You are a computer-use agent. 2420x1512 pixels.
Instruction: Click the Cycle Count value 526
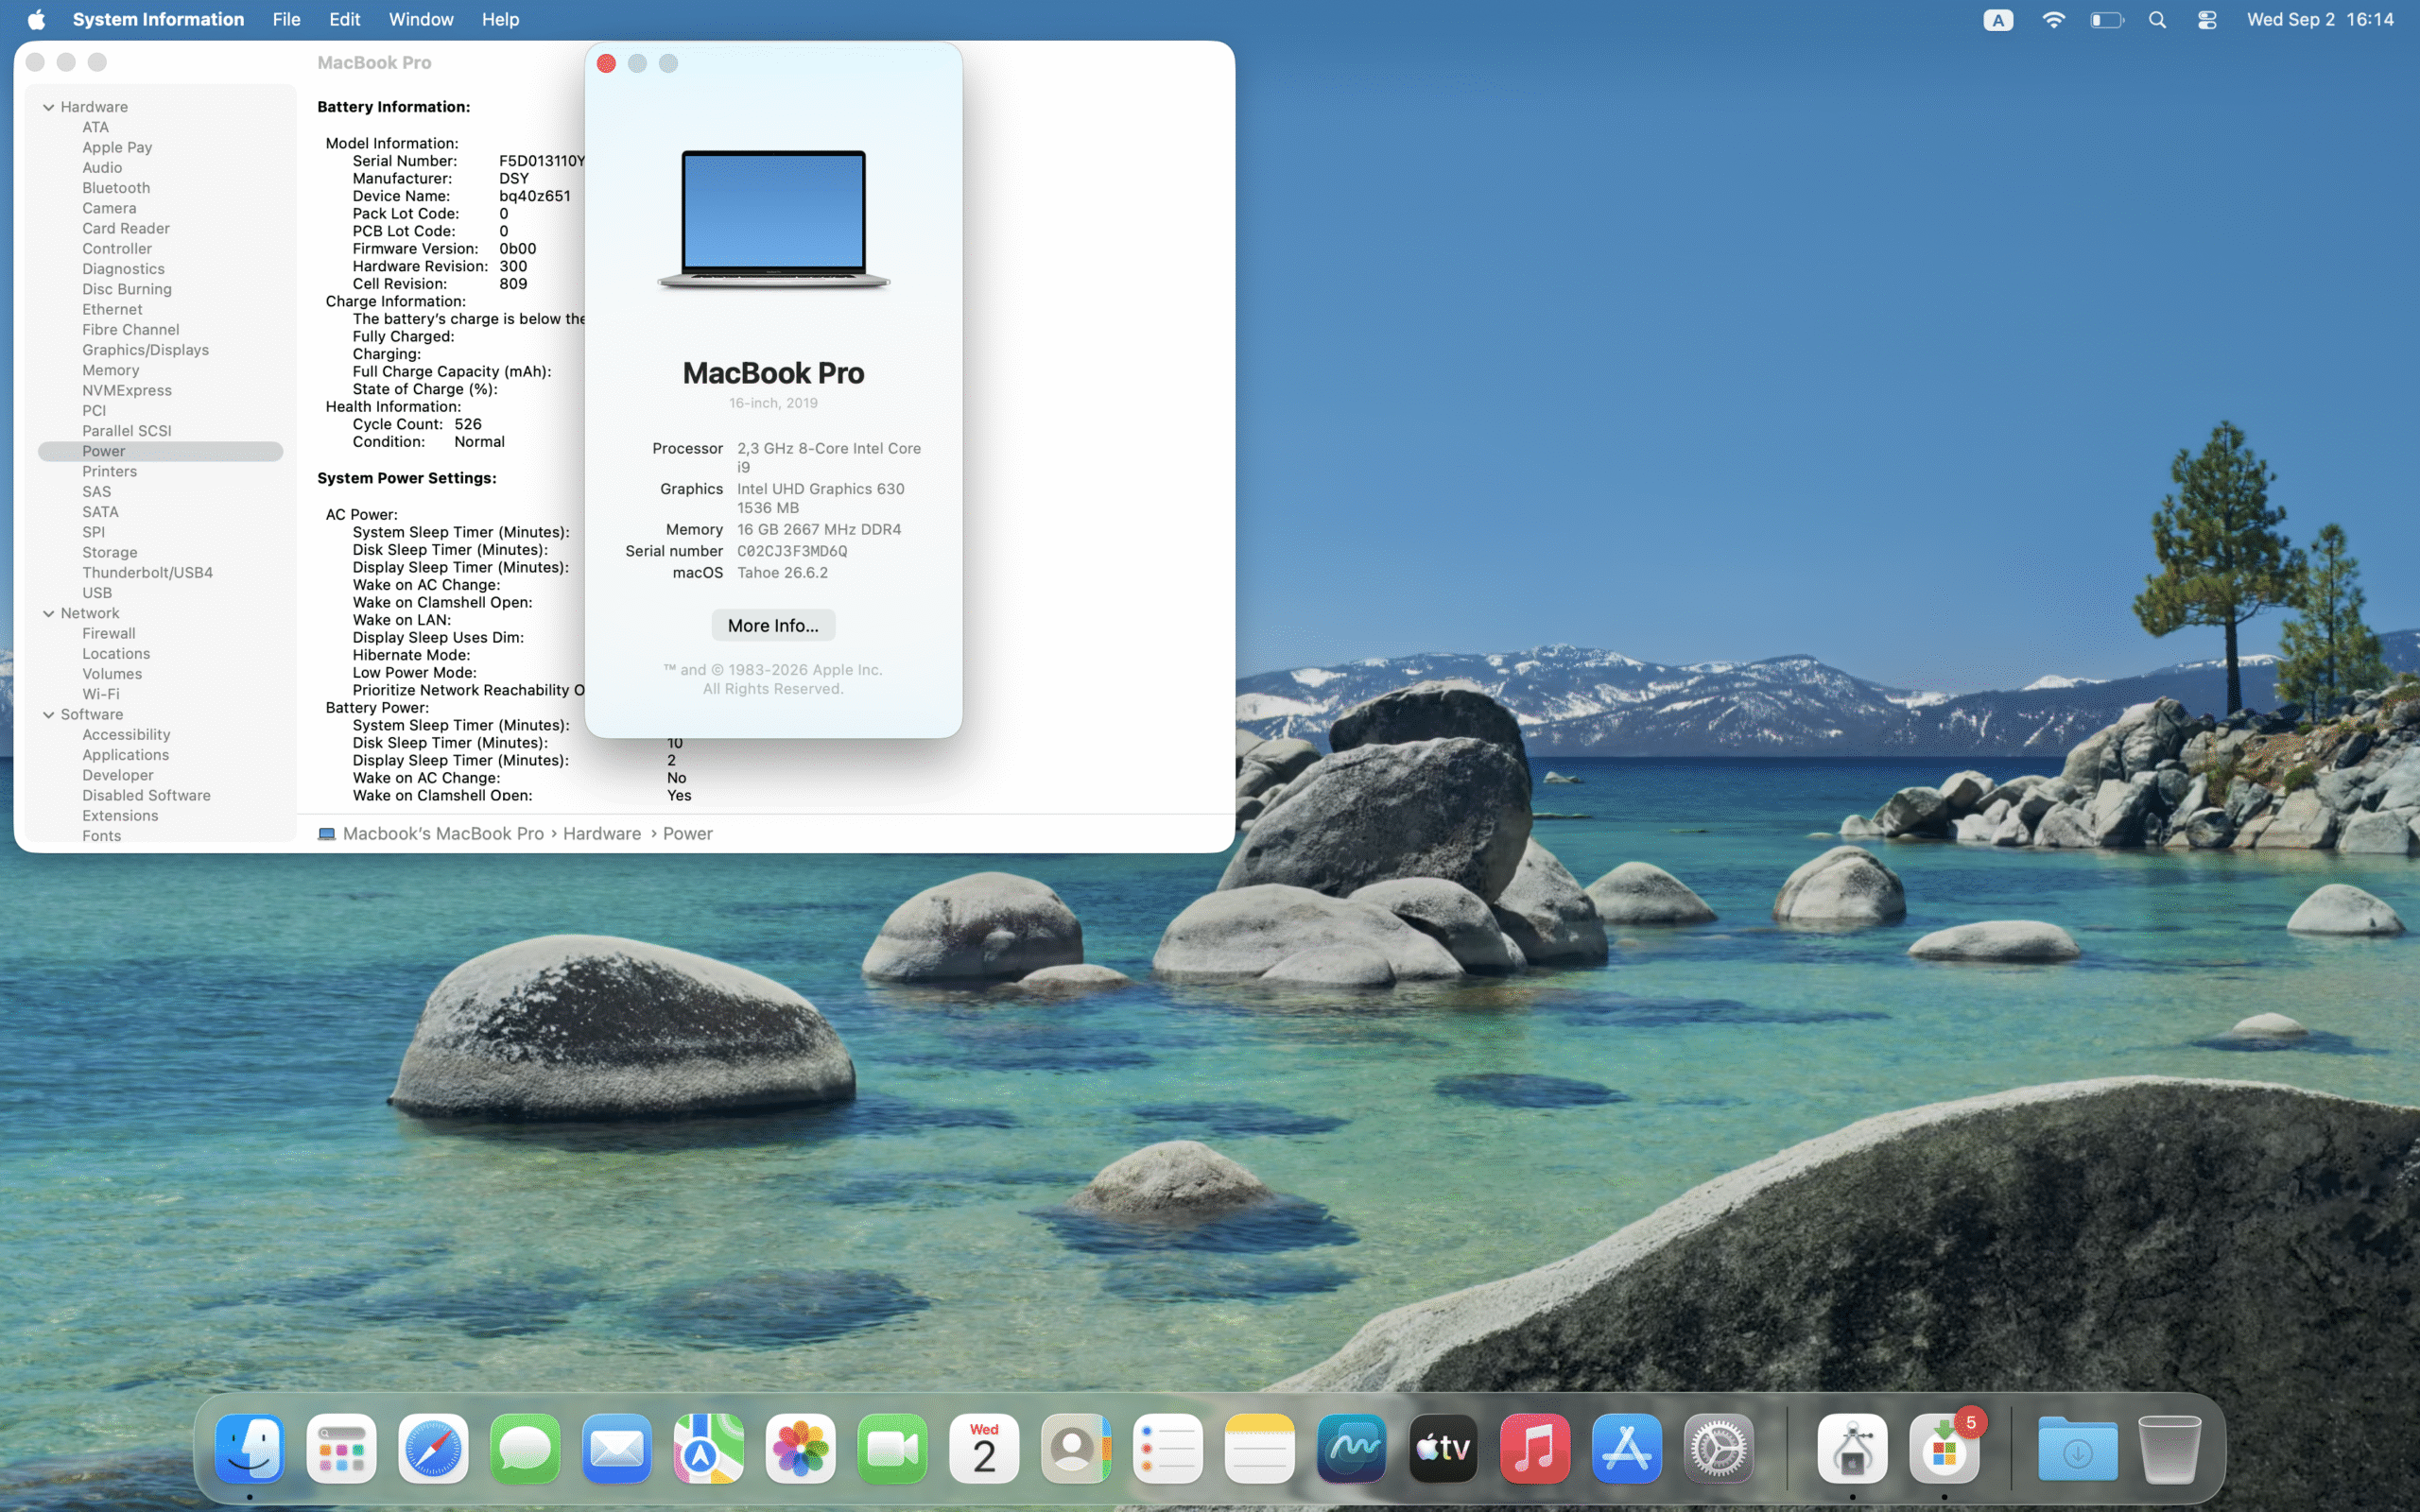click(468, 424)
